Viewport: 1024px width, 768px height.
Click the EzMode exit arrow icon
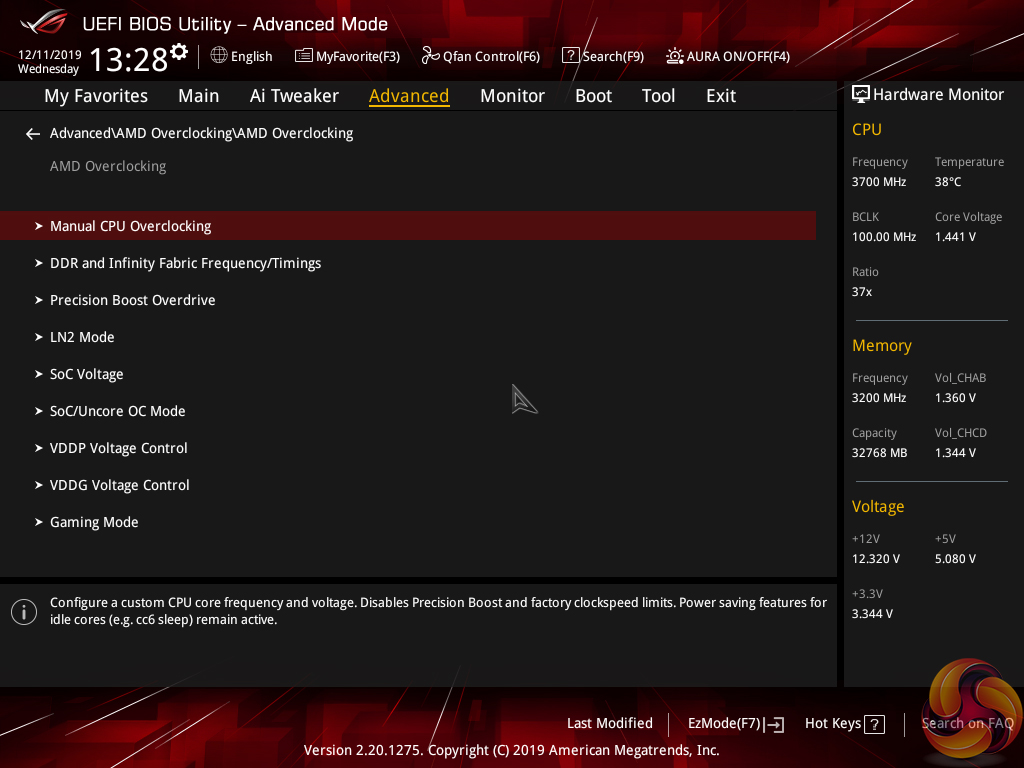(774, 724)
